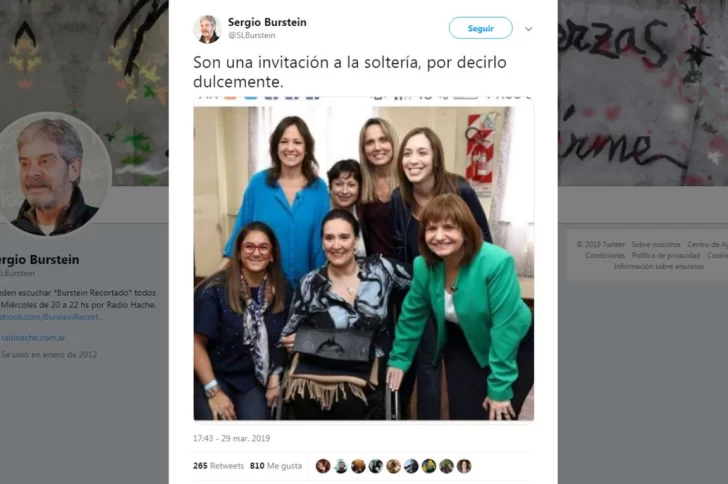This screenshot has width=728, height=484.
Task: Click the @SLBurstein handle in the tweet
Action: click(252, 35)
